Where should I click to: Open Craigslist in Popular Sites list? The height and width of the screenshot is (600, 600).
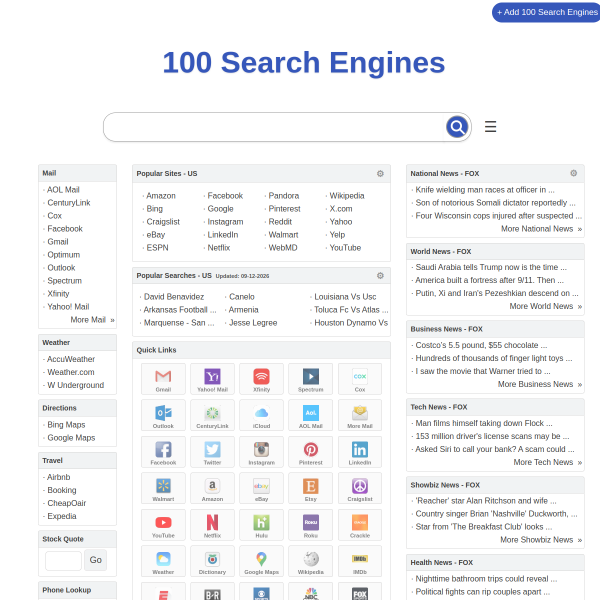click(163, 222)
